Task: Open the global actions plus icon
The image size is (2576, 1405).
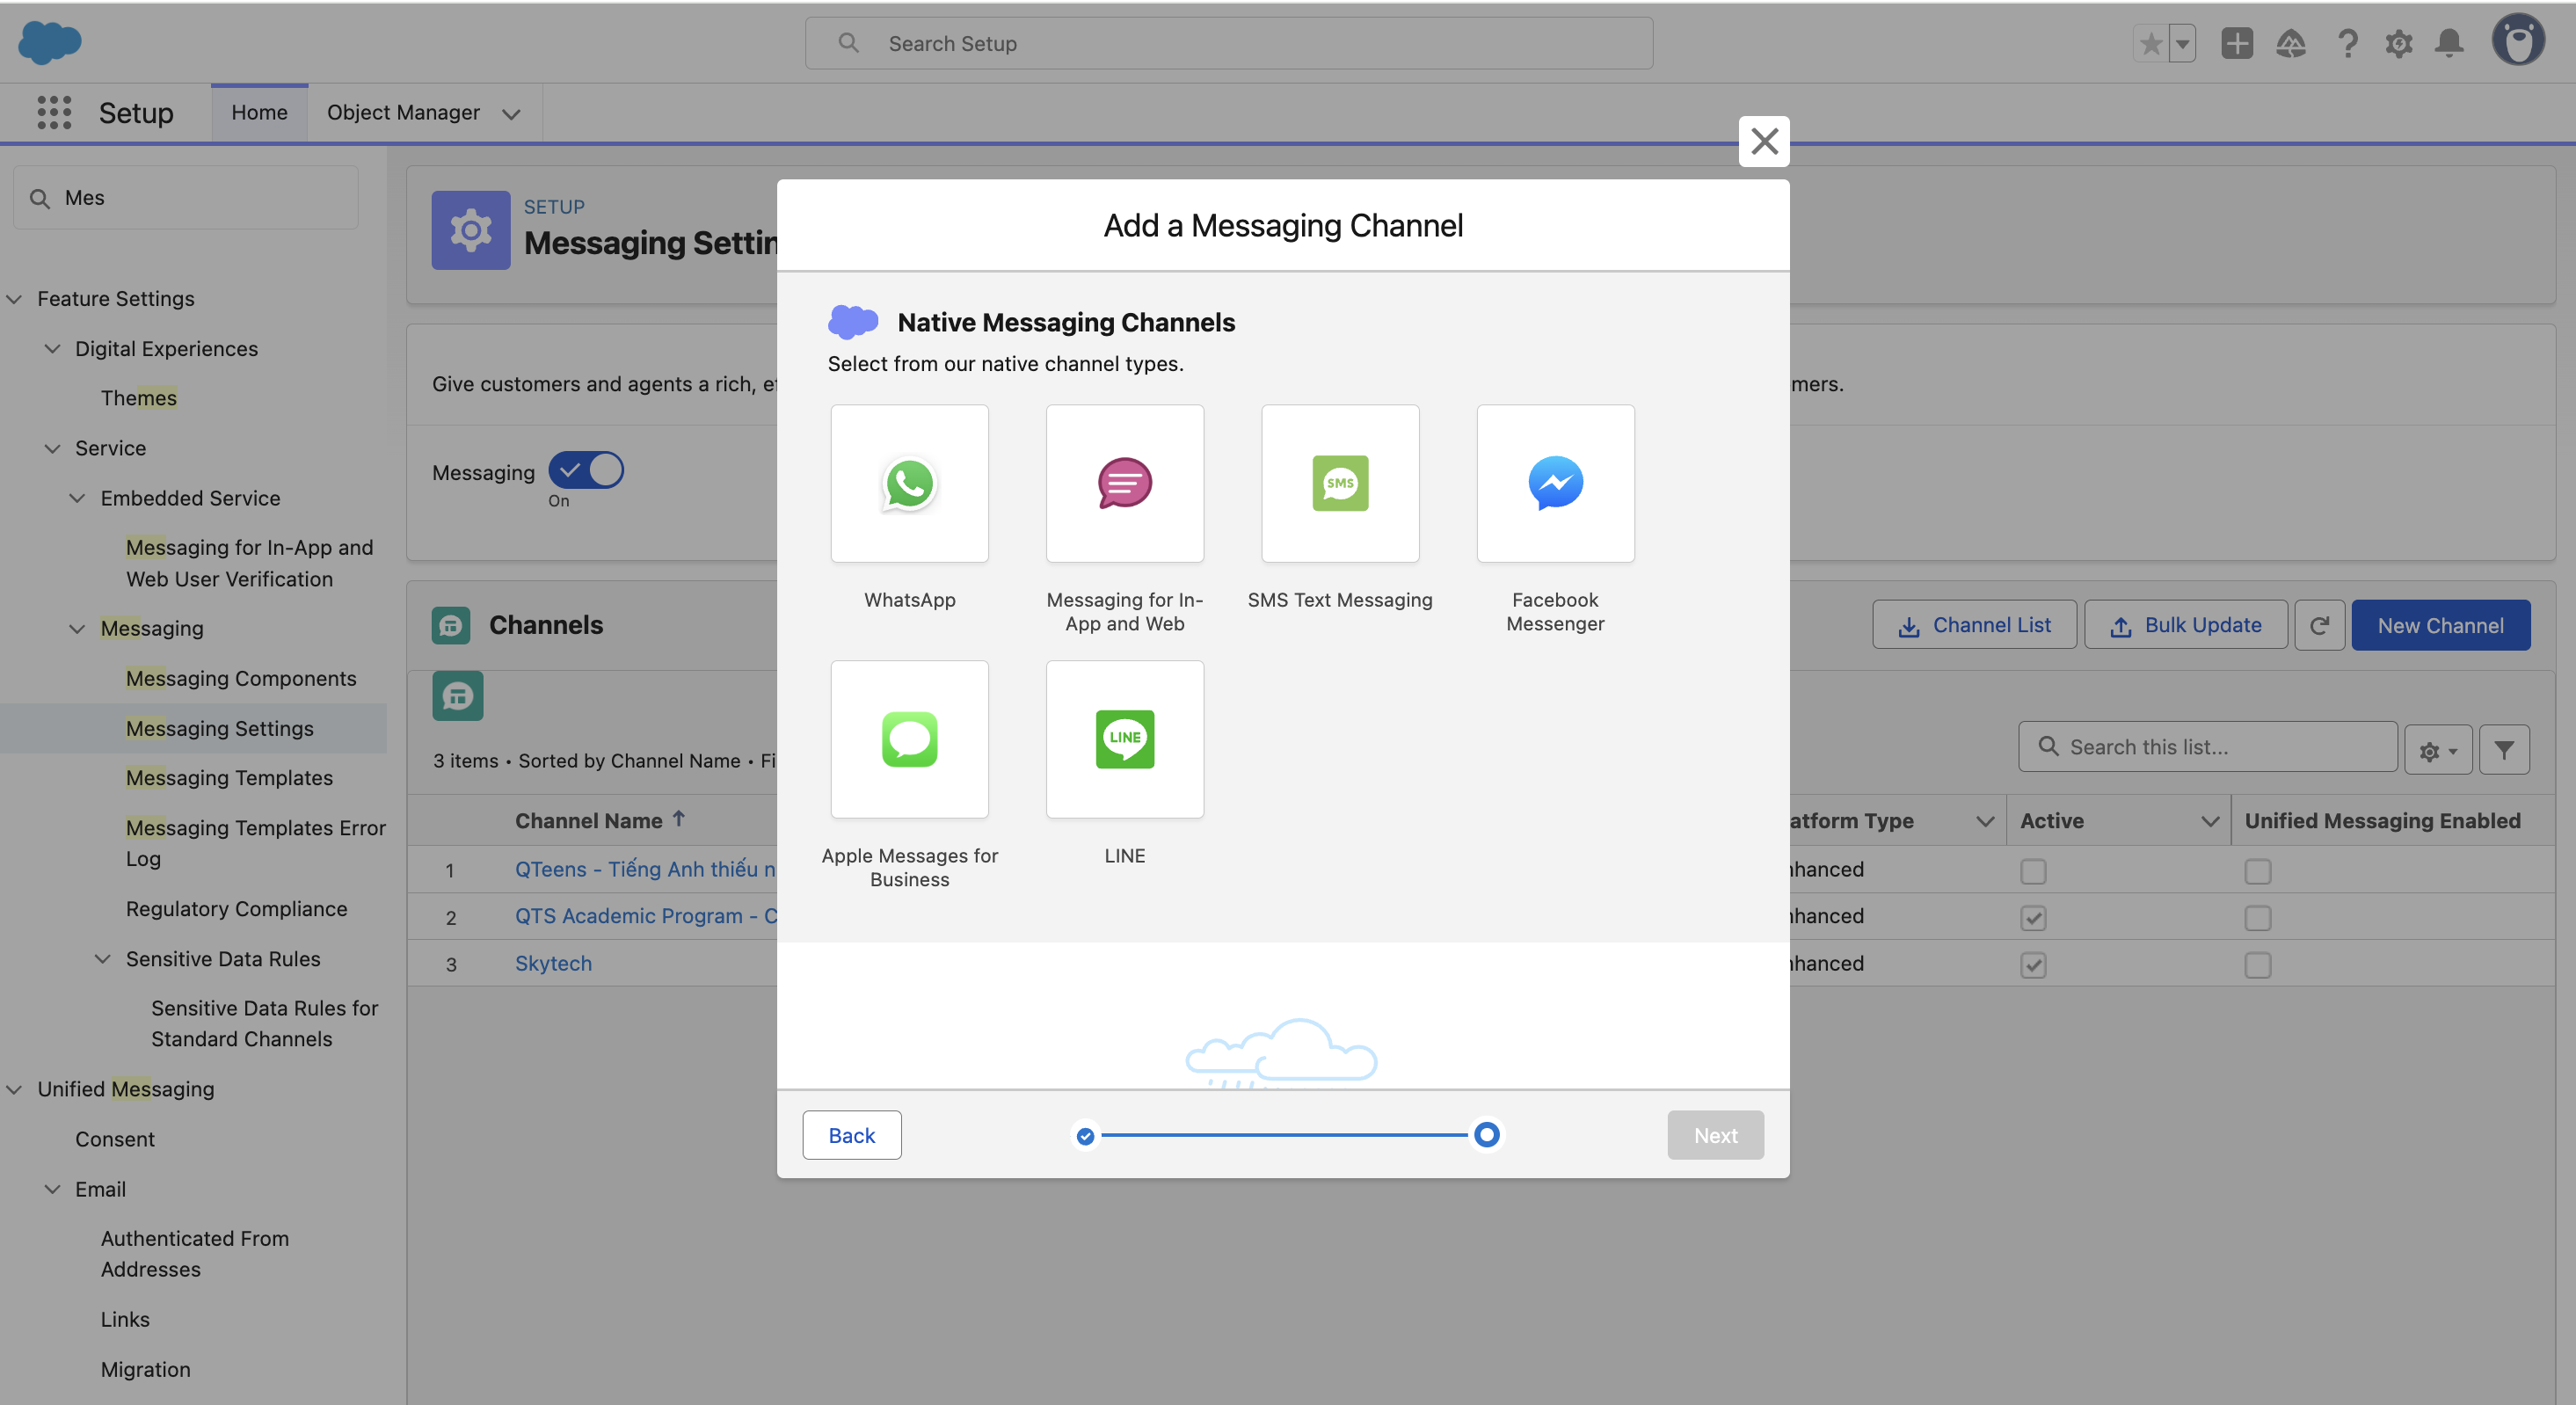Action: coord(2237,43)
